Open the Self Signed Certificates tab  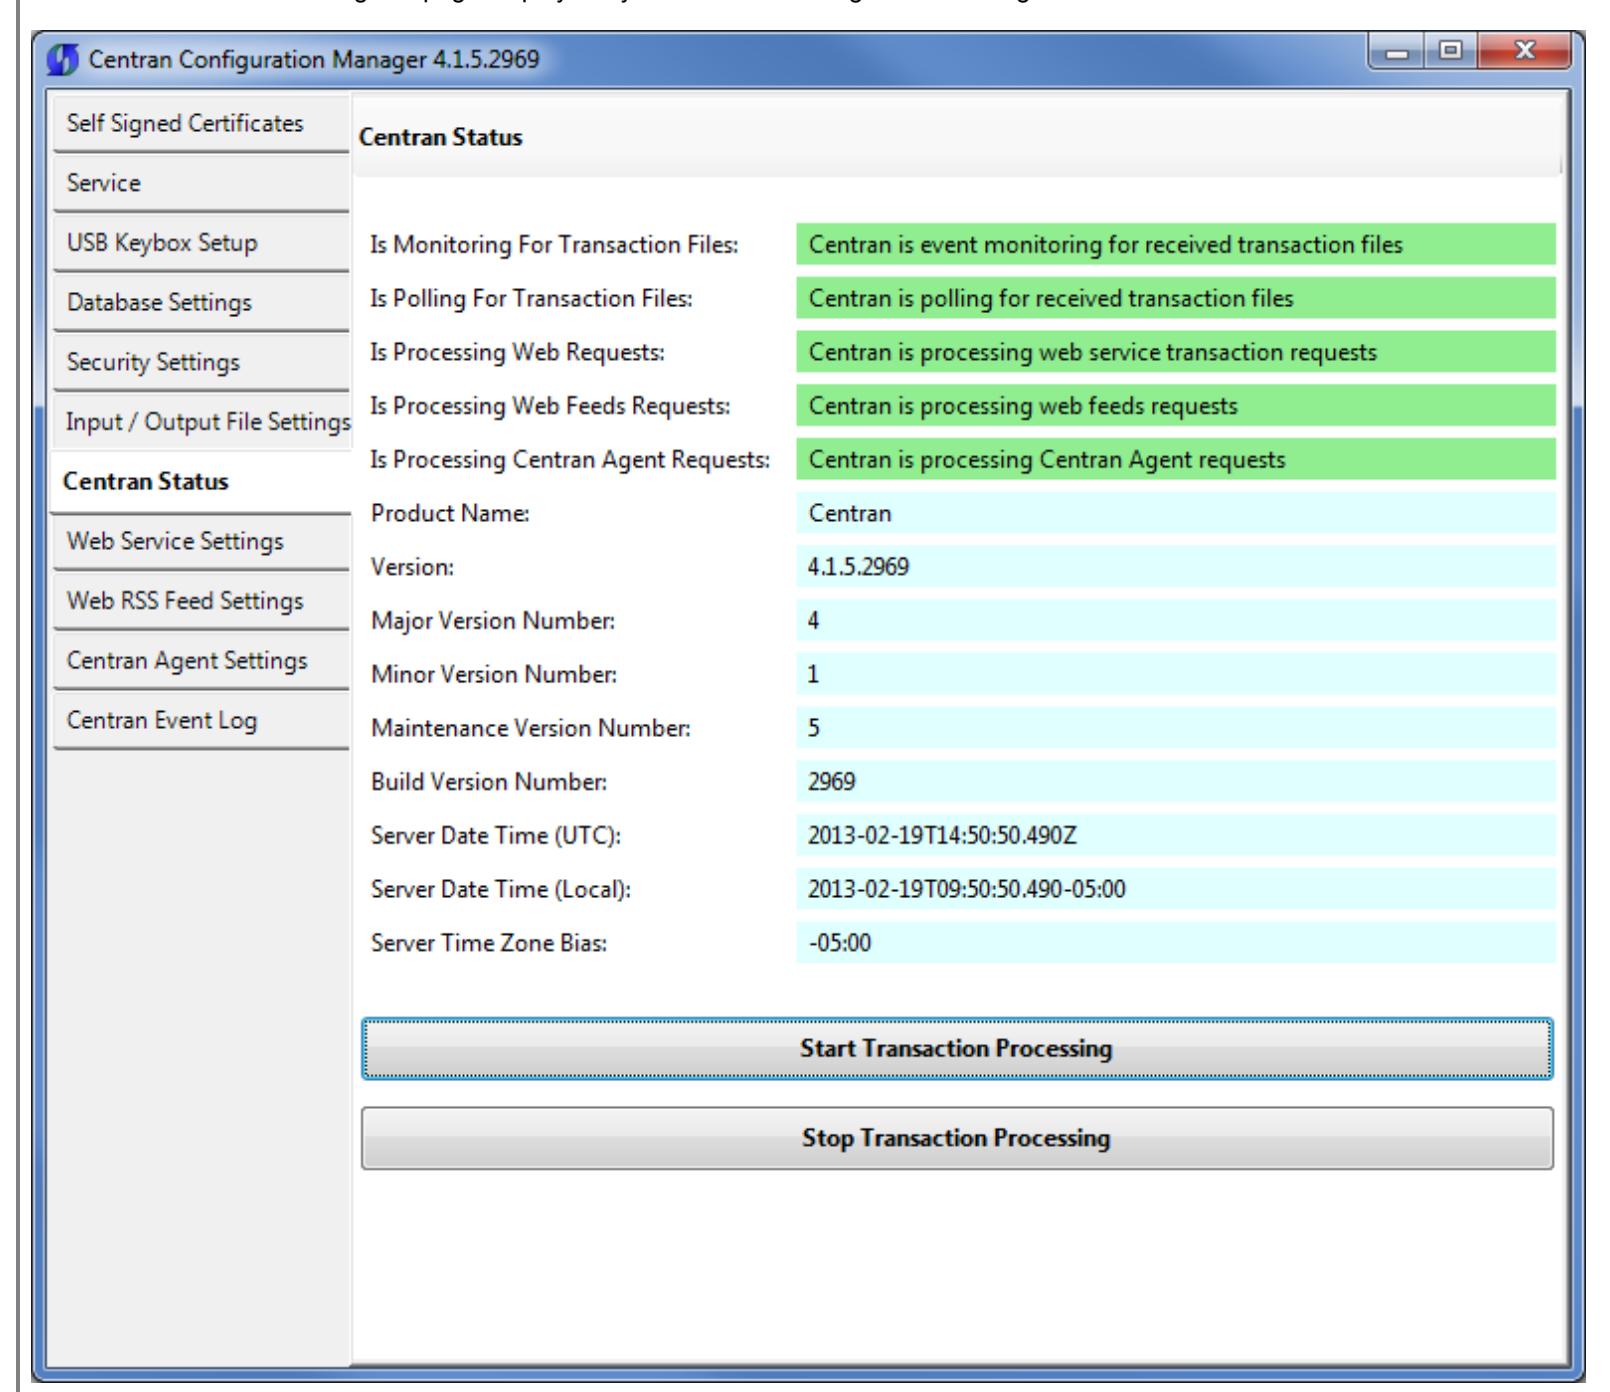coord(201,124)
